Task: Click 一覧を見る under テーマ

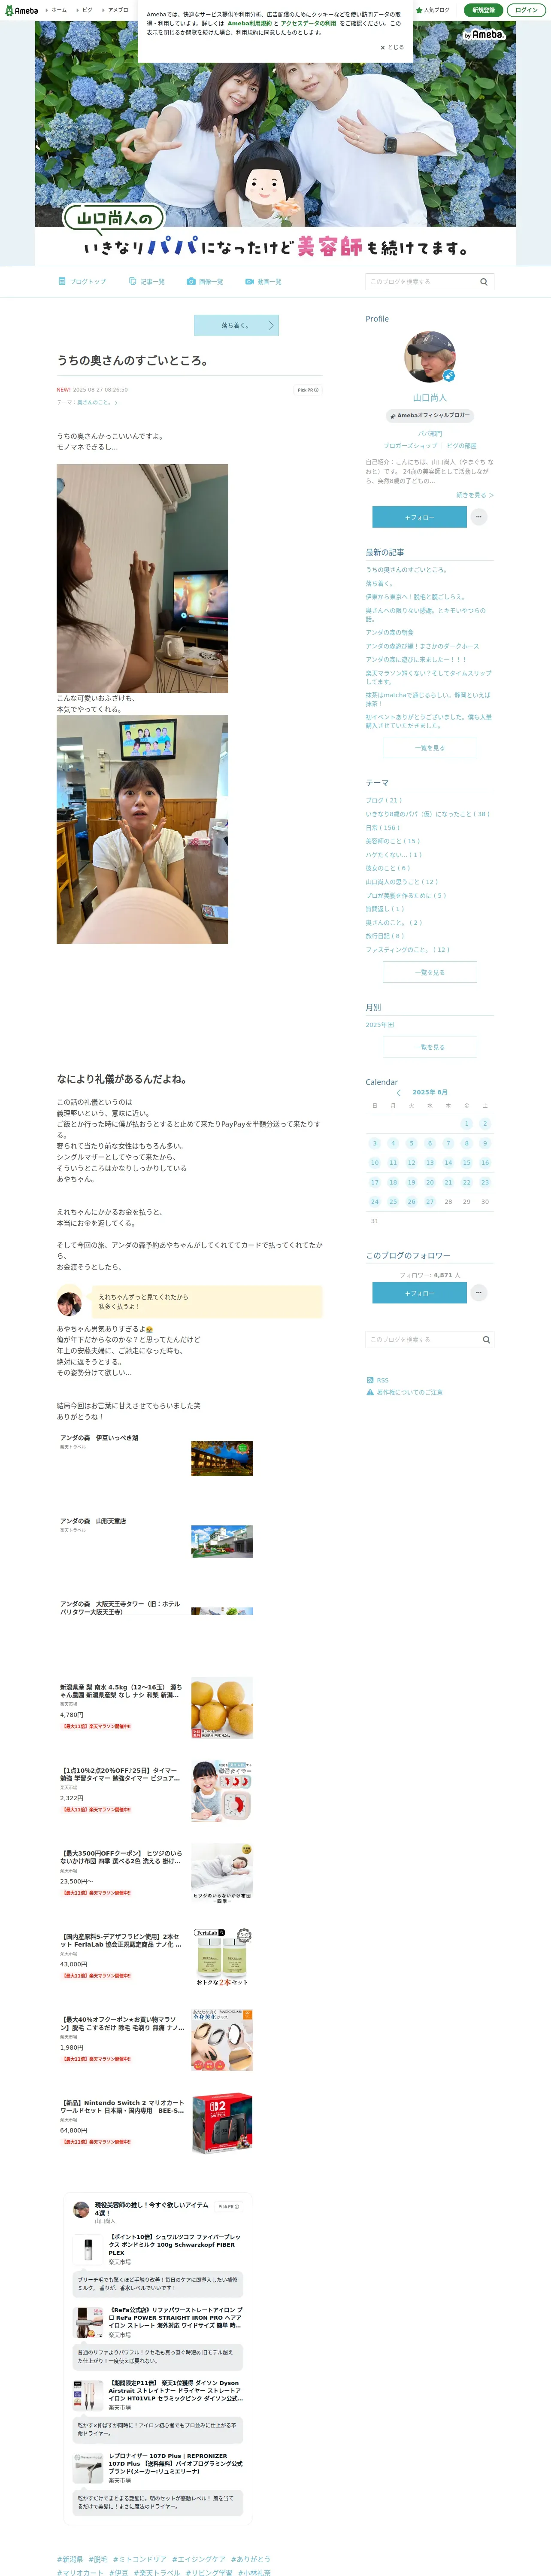Action: 430,972
